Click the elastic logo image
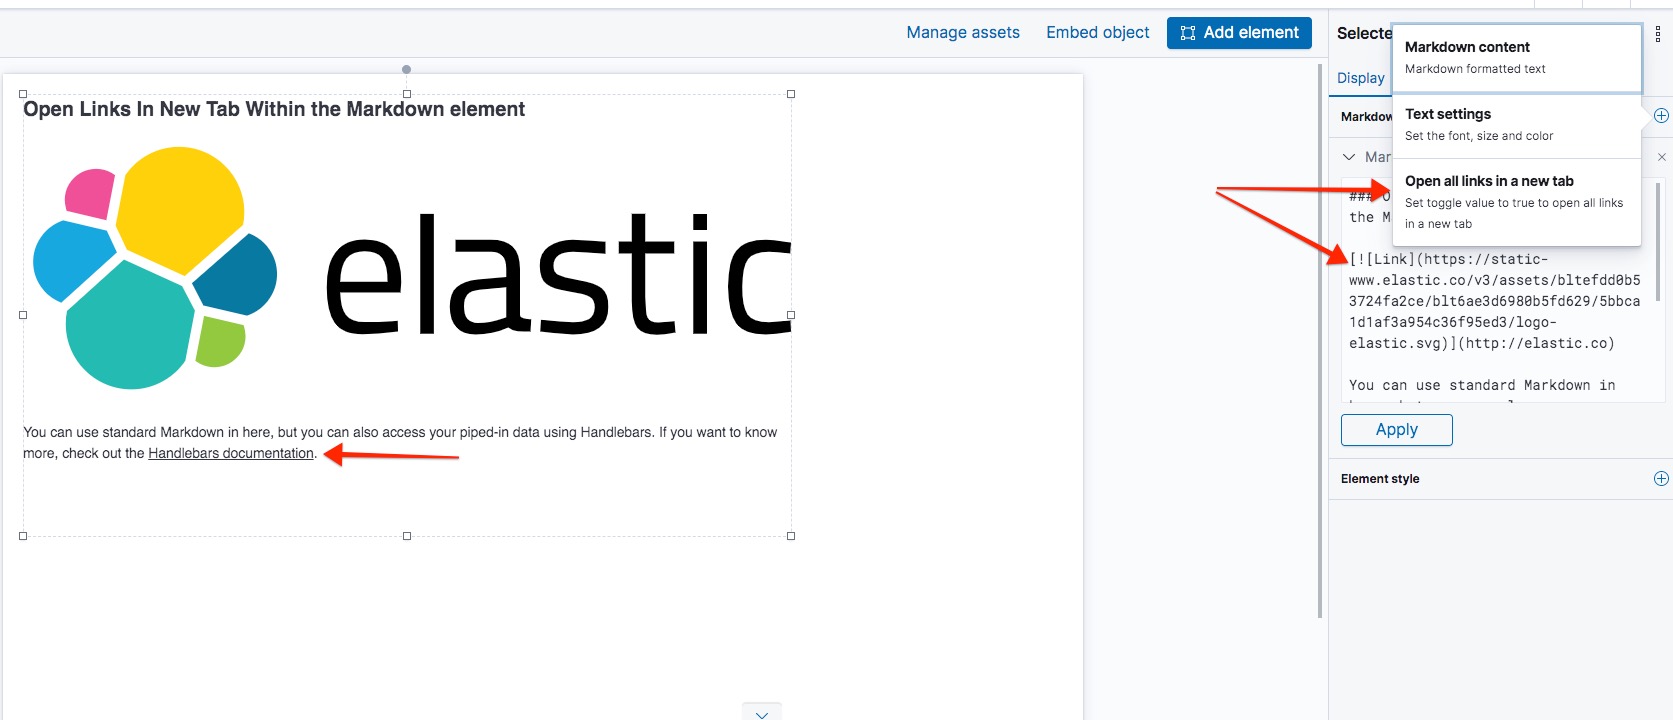 411,268
